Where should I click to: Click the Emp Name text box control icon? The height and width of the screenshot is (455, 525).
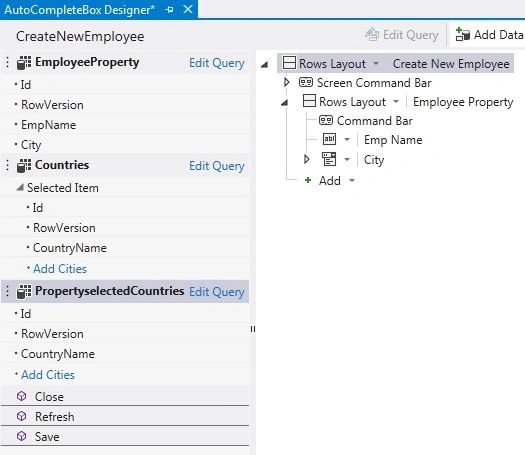[x=329, y=139]
